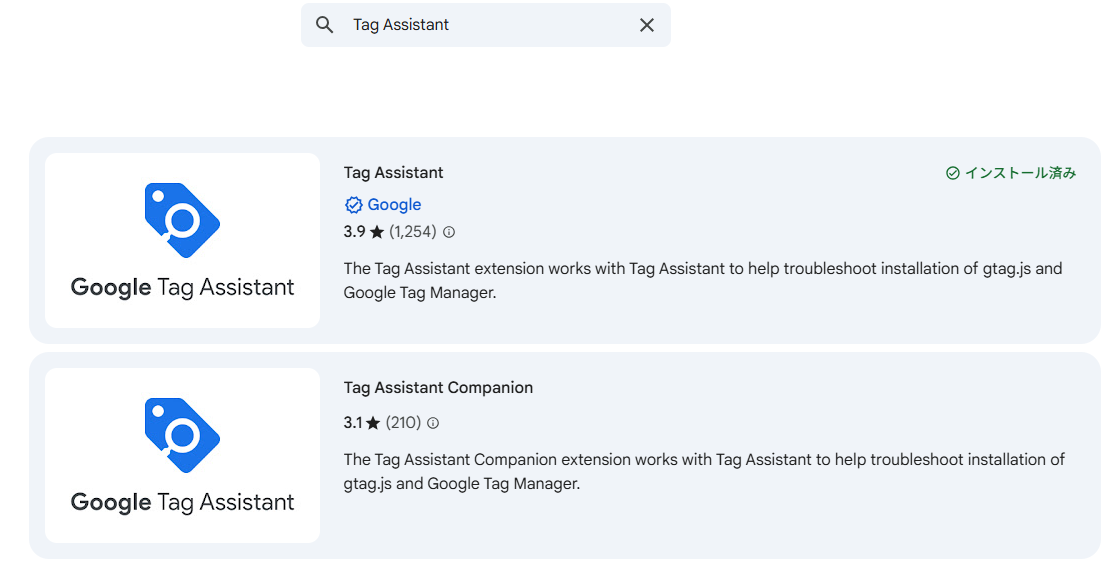Click the Tag Assistant search input field
Image resolution: width=1114 pixels, height=561 pixels.
[486, 25]
